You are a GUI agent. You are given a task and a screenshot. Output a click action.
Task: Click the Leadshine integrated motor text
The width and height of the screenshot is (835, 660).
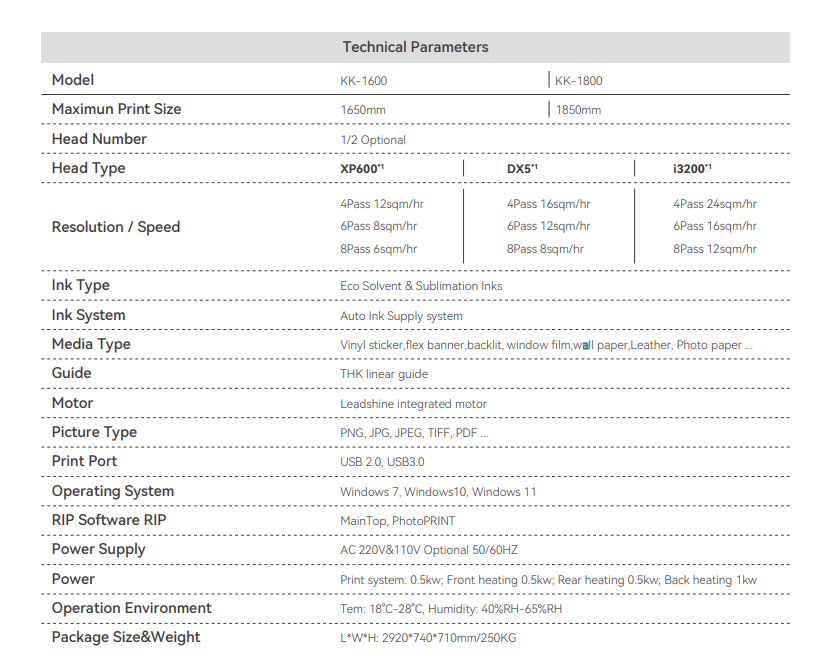pyautogui.click(x=413, y=404)
